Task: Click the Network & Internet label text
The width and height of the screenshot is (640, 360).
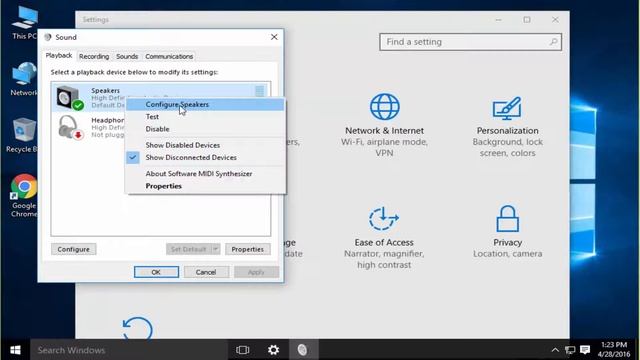Action: tap(384, 131)
